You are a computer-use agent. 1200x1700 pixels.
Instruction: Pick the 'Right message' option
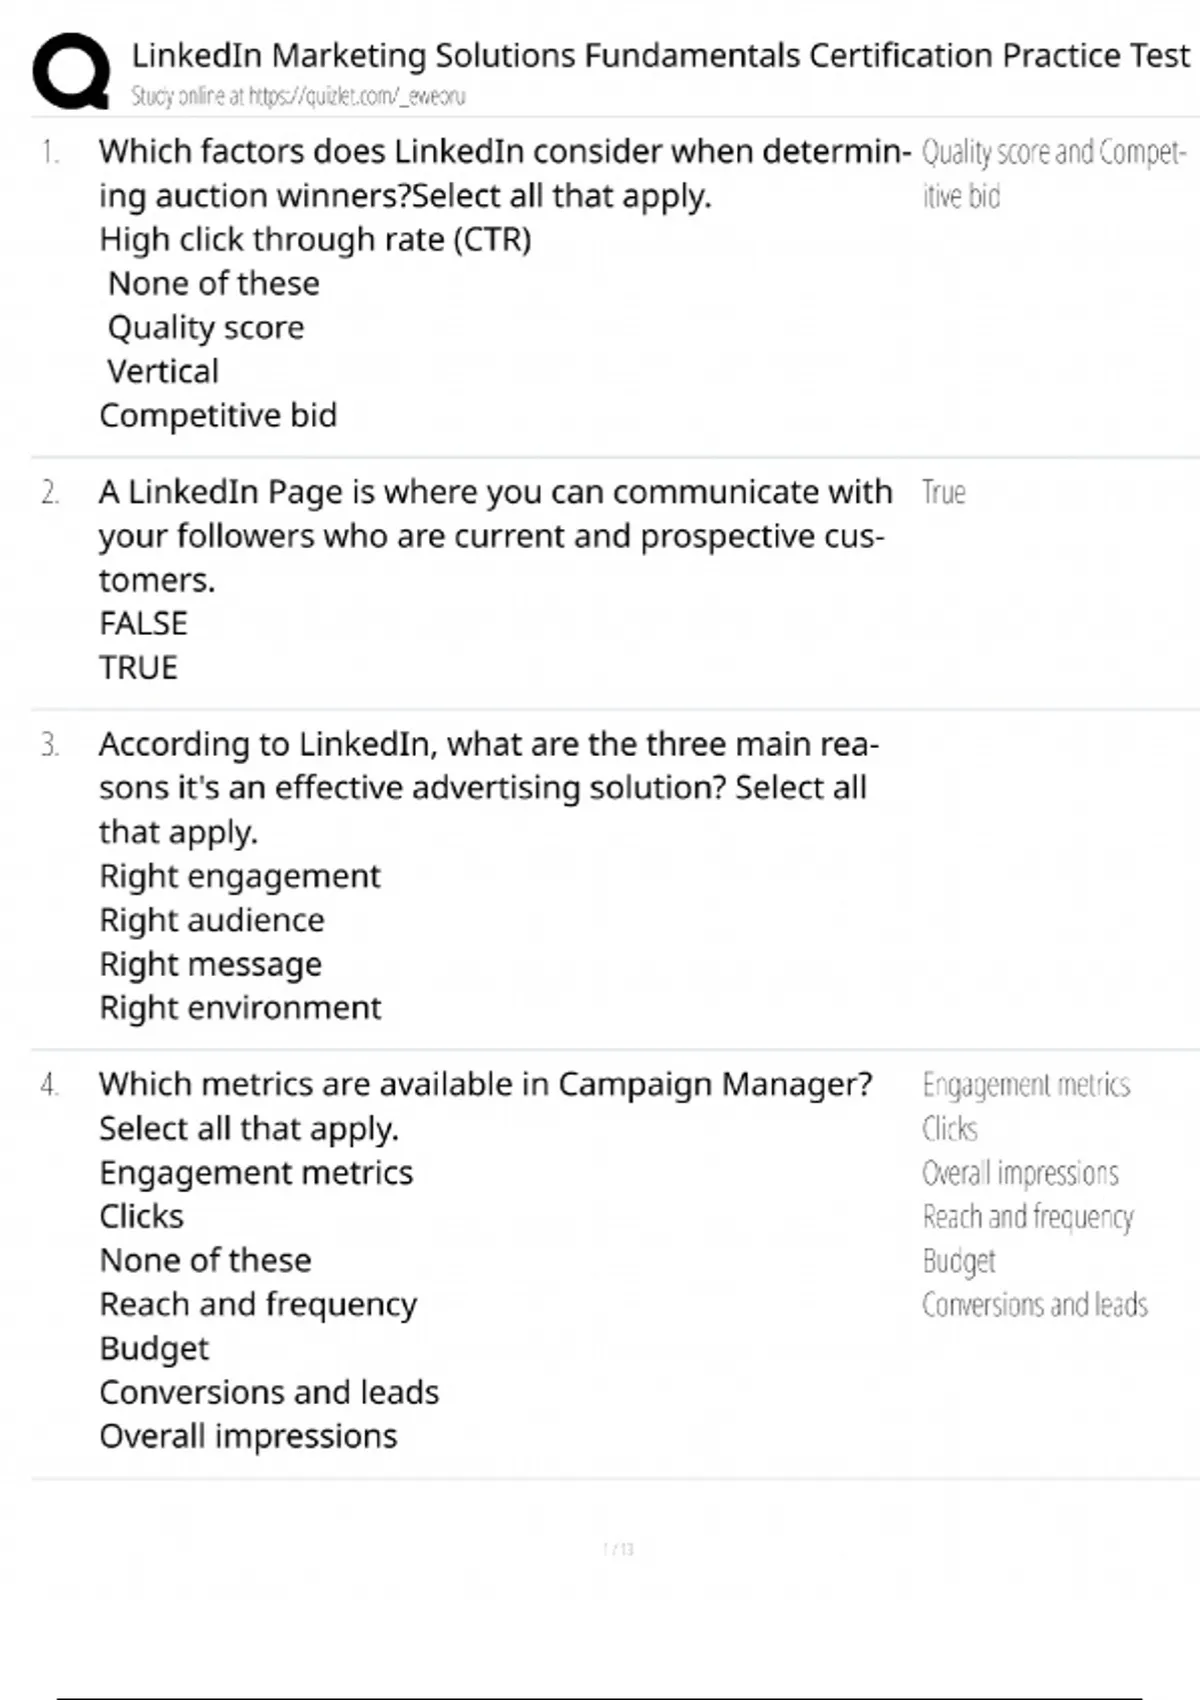pos(210,965)
